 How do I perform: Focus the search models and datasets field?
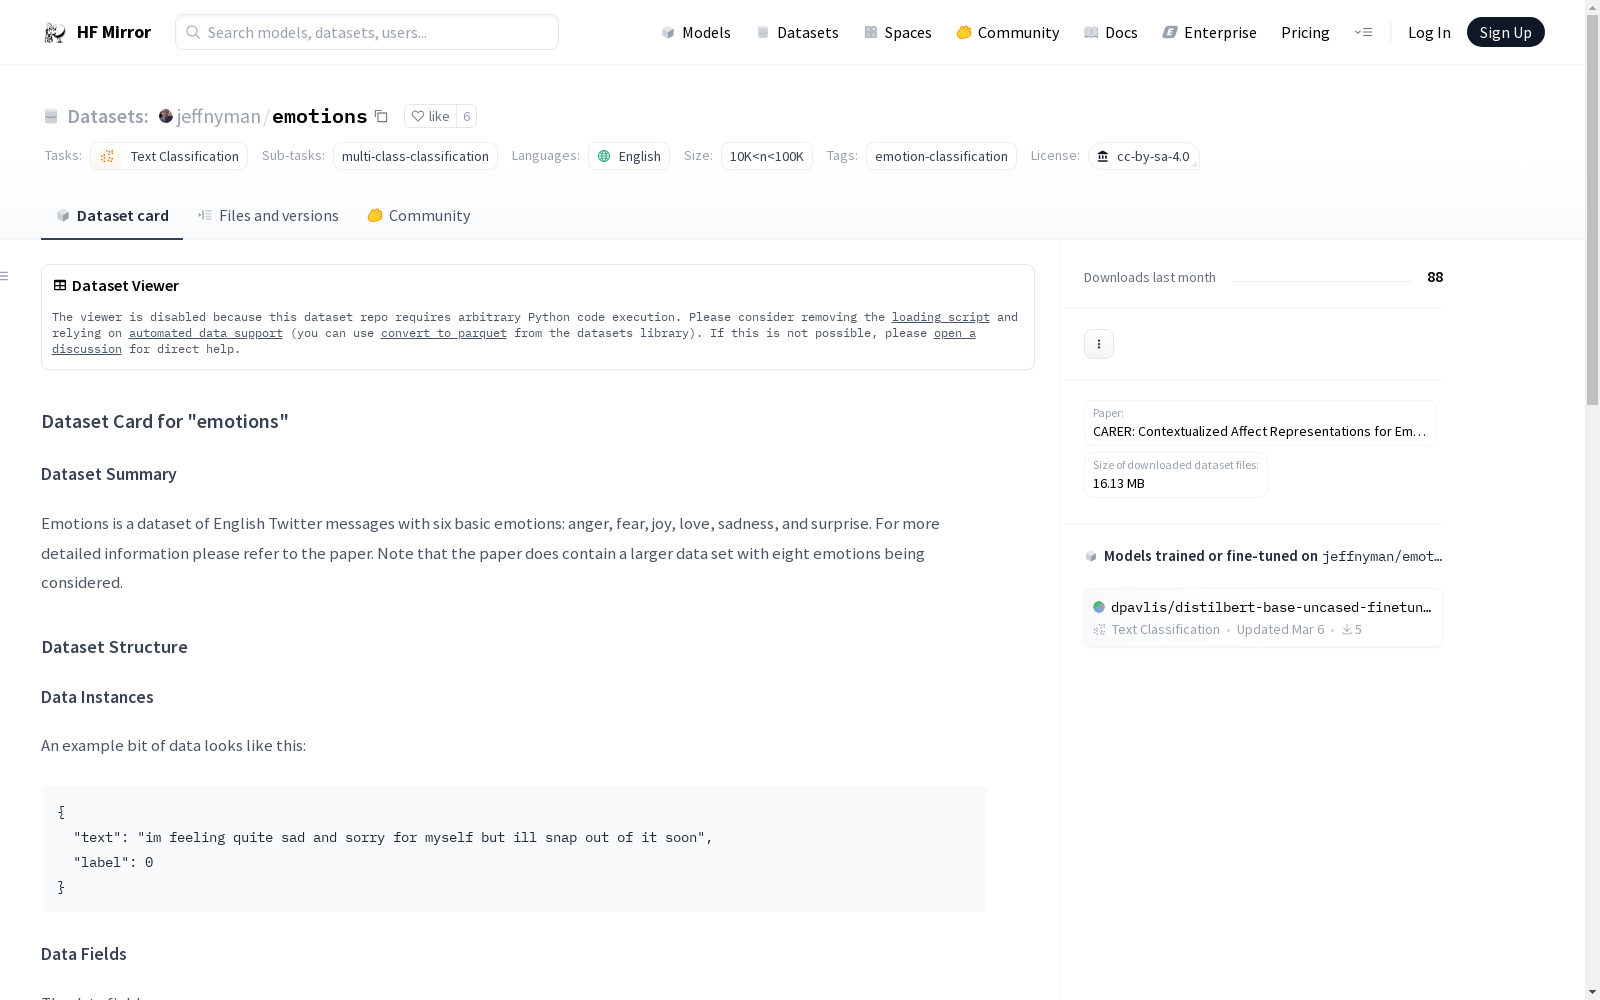pos(367,32)
